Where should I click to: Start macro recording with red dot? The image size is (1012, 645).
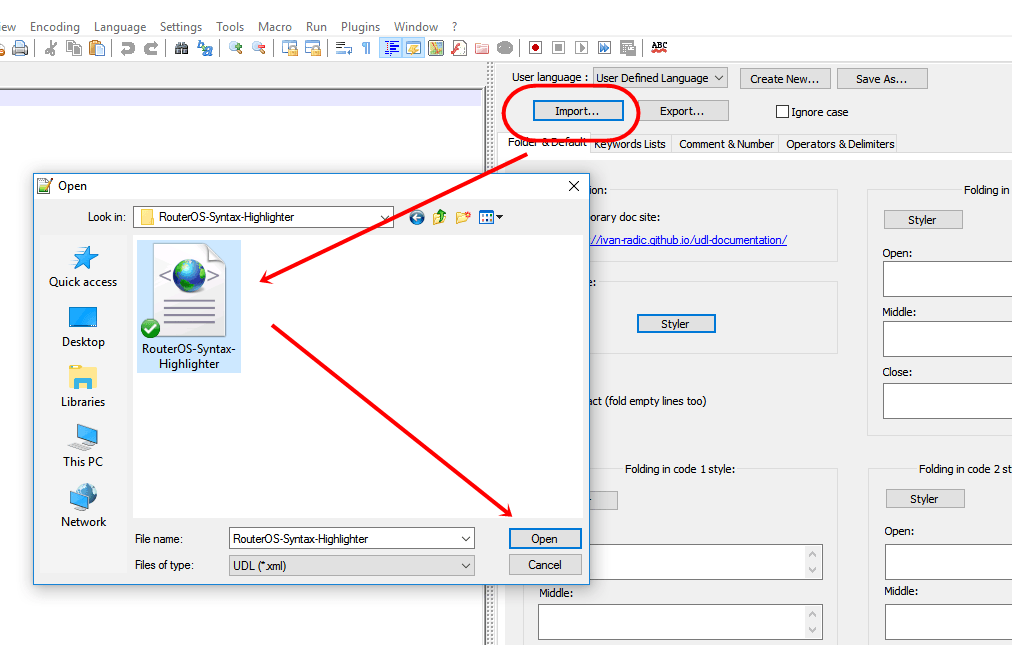[x=535, y=48]
